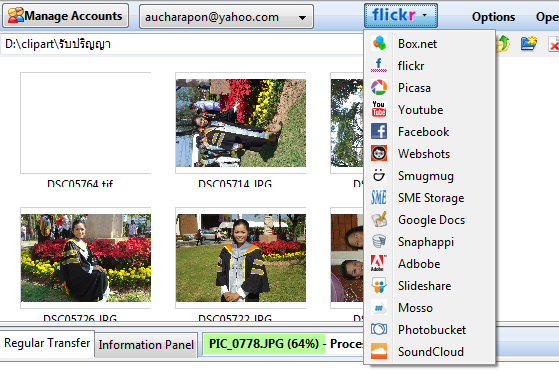559x371 pixels.
Task: Click the Webshots face icon
Action: click(x=379, y=154)
